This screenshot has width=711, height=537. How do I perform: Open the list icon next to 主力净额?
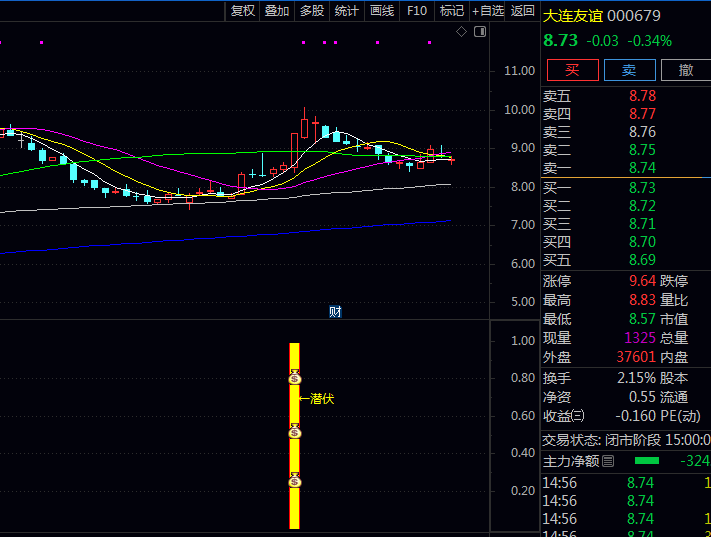click(607, 461)
